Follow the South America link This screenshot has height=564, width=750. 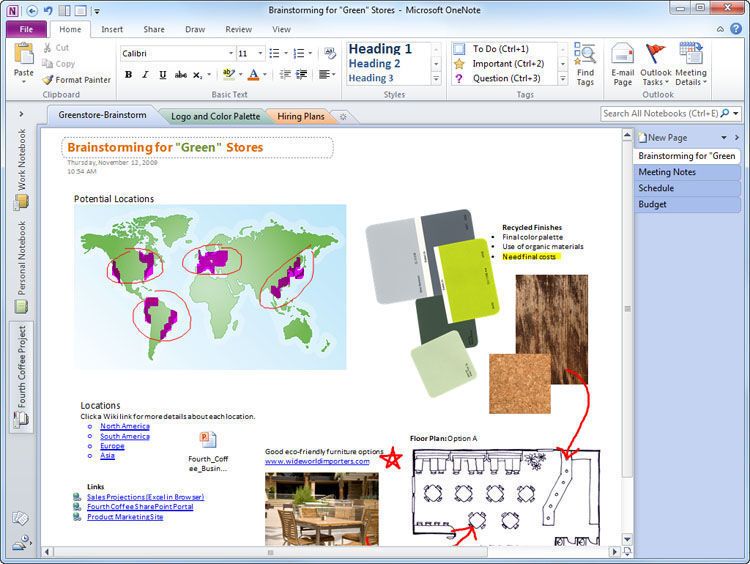[x=125, y=436]
